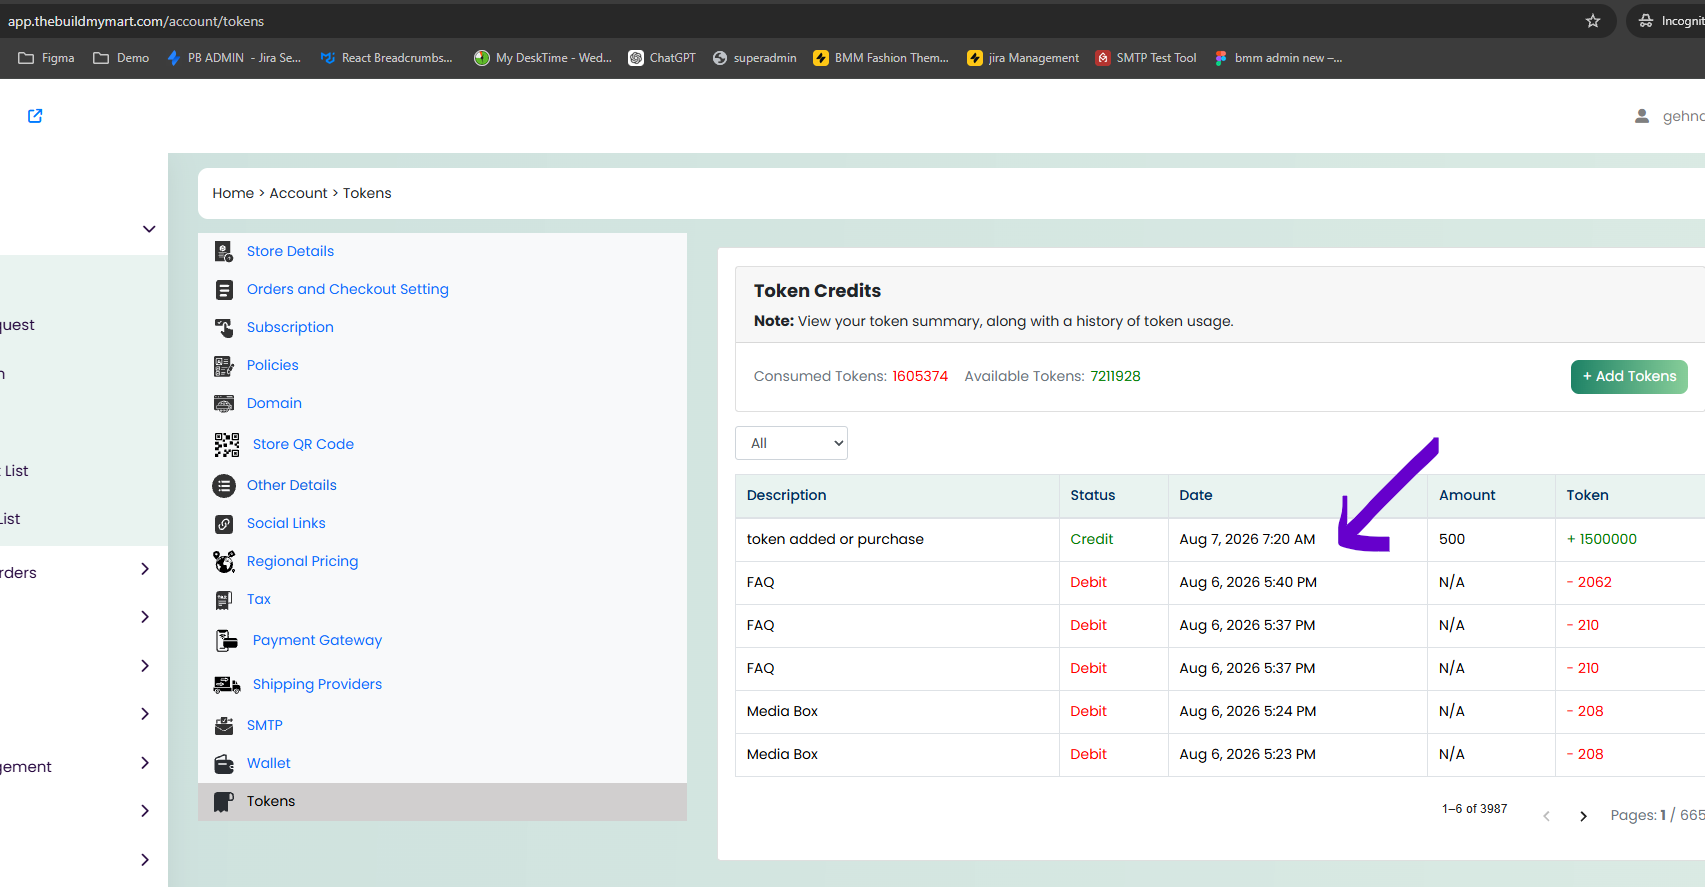The image size is (1705, 887).
Task: Open the Wallet page
Action: pyautogui.click(x=269, y=763)
